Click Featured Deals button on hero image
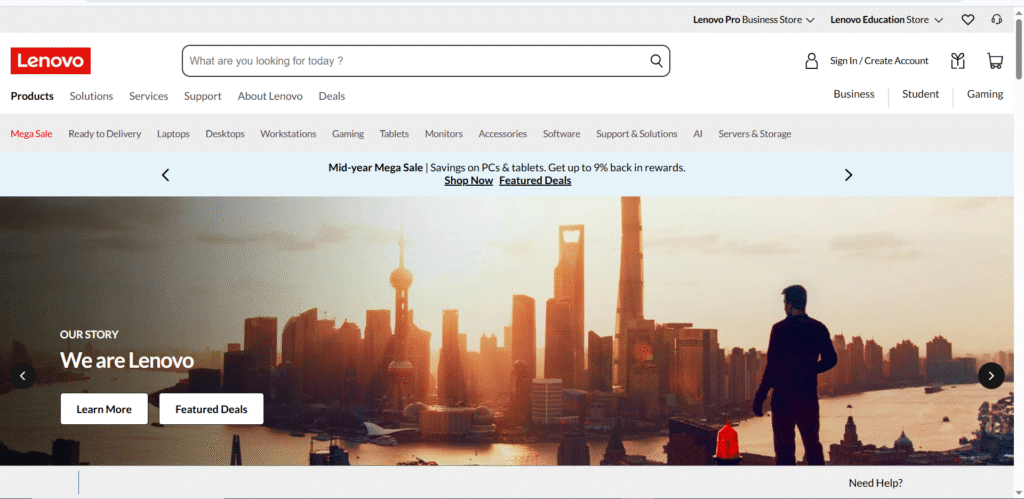1024x499 pixels. [x=211, y=409]
